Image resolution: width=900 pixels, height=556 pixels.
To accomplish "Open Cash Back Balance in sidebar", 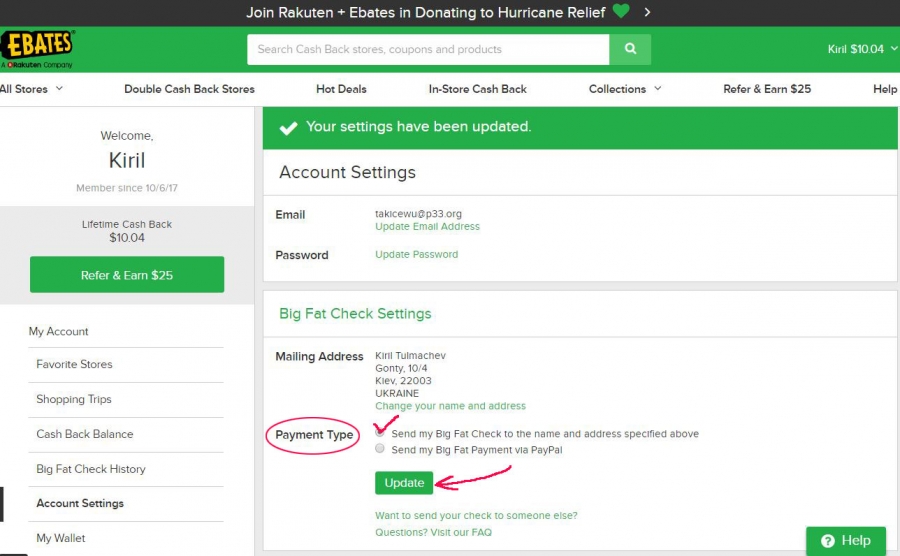I will (84, 434).
